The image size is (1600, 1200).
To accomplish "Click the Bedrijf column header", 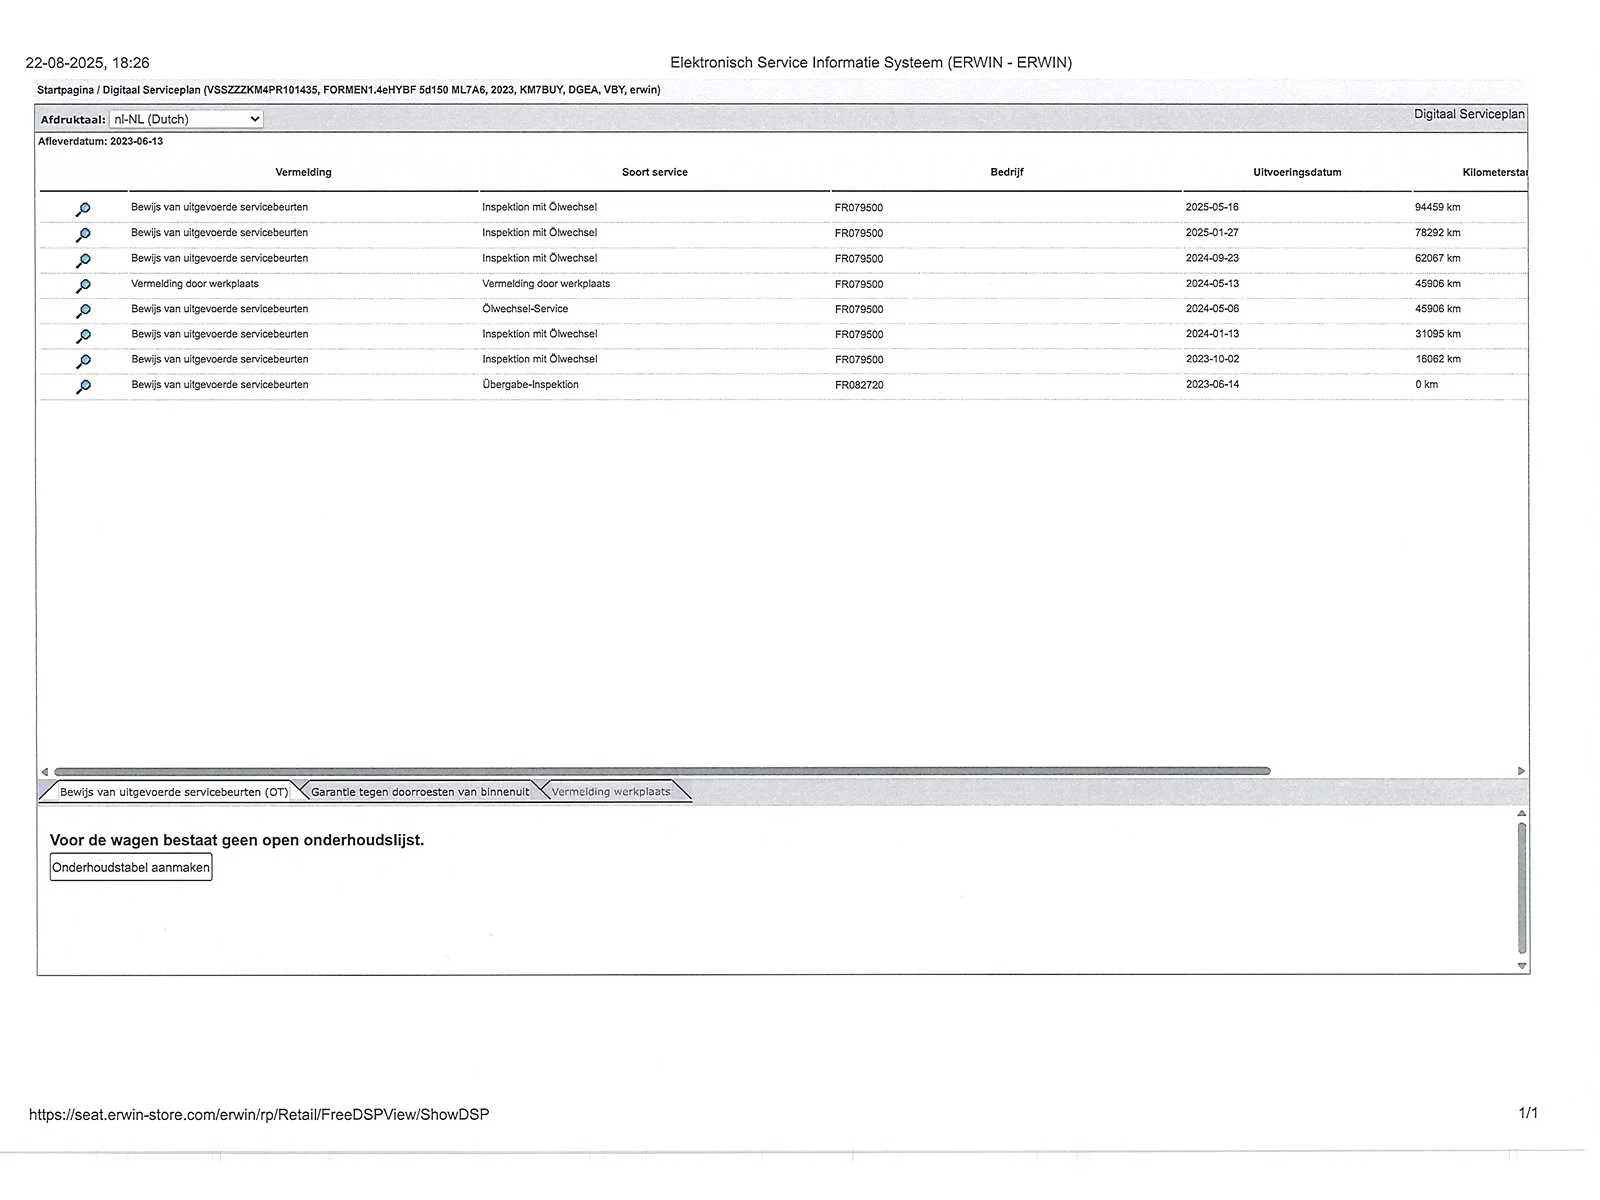I will coord(1006,172).
